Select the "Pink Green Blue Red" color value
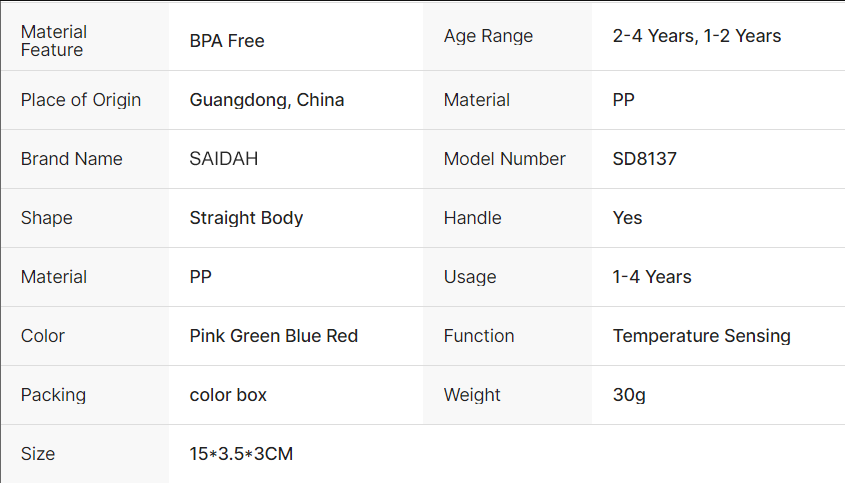This screenshot has height=483, width=845. [x=274, y=336]
